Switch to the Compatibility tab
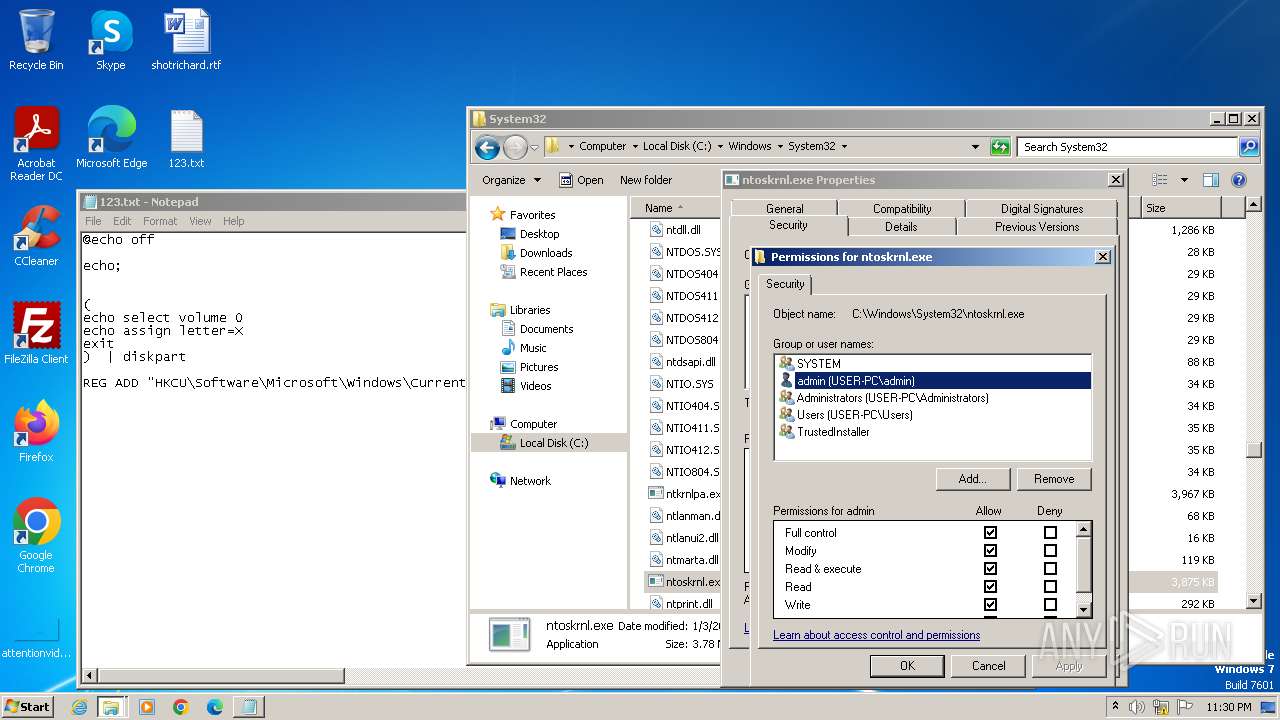This screenshot has height=720, width=1280. (x=902, y=209)
